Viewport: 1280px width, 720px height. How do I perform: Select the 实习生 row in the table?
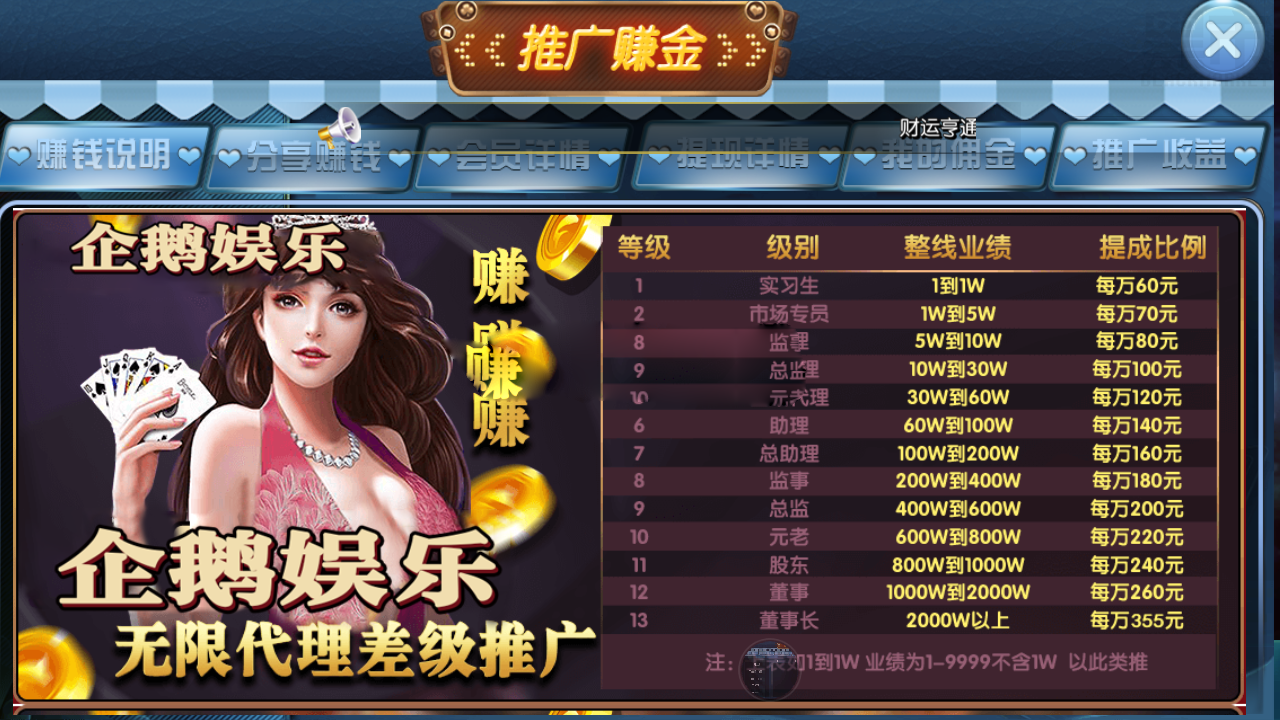coord(909,285)
